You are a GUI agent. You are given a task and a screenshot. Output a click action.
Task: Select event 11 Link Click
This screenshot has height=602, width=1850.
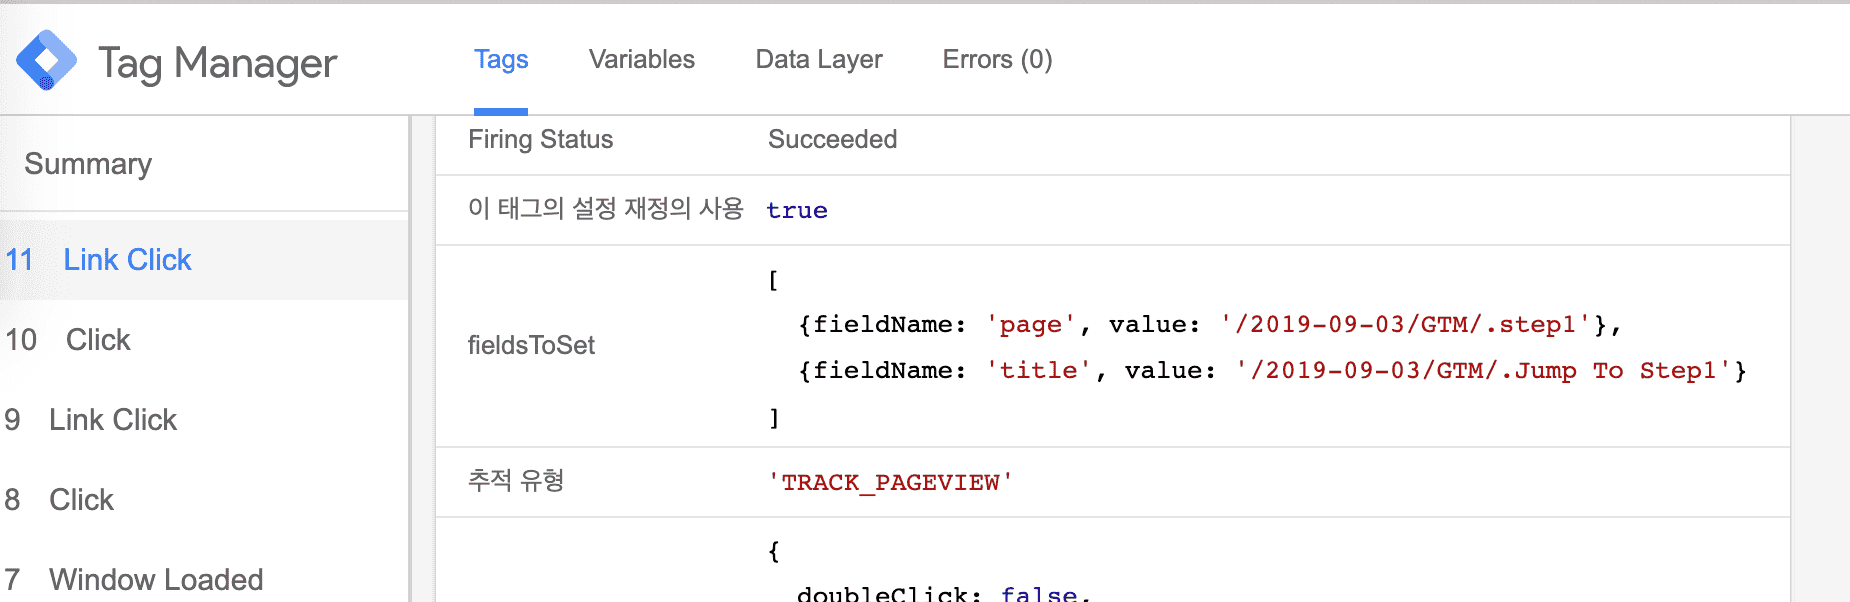point(127,260)
